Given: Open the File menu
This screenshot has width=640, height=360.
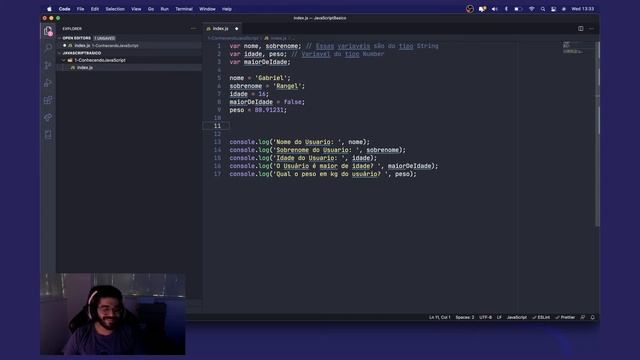Looking at the screenshot, I should click(x=80, y=9).
